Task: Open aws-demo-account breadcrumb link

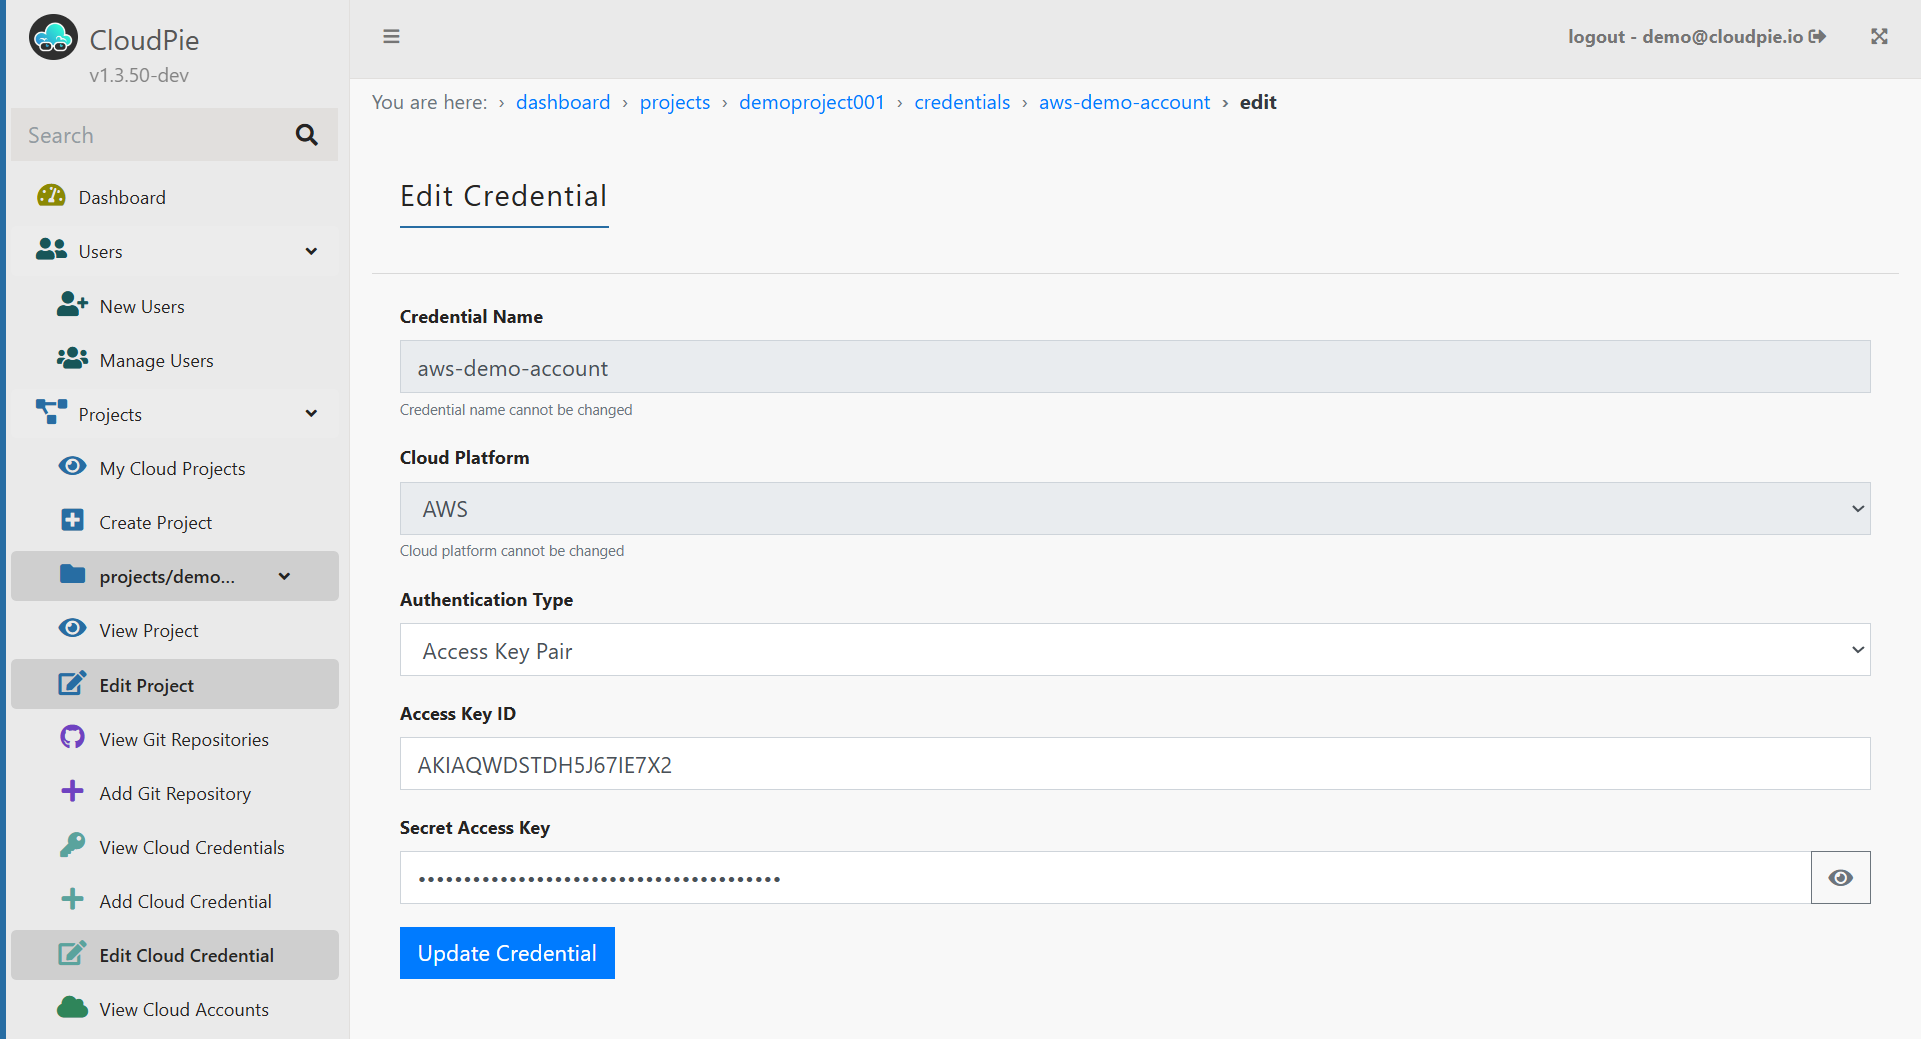Action: point(1124,102)
